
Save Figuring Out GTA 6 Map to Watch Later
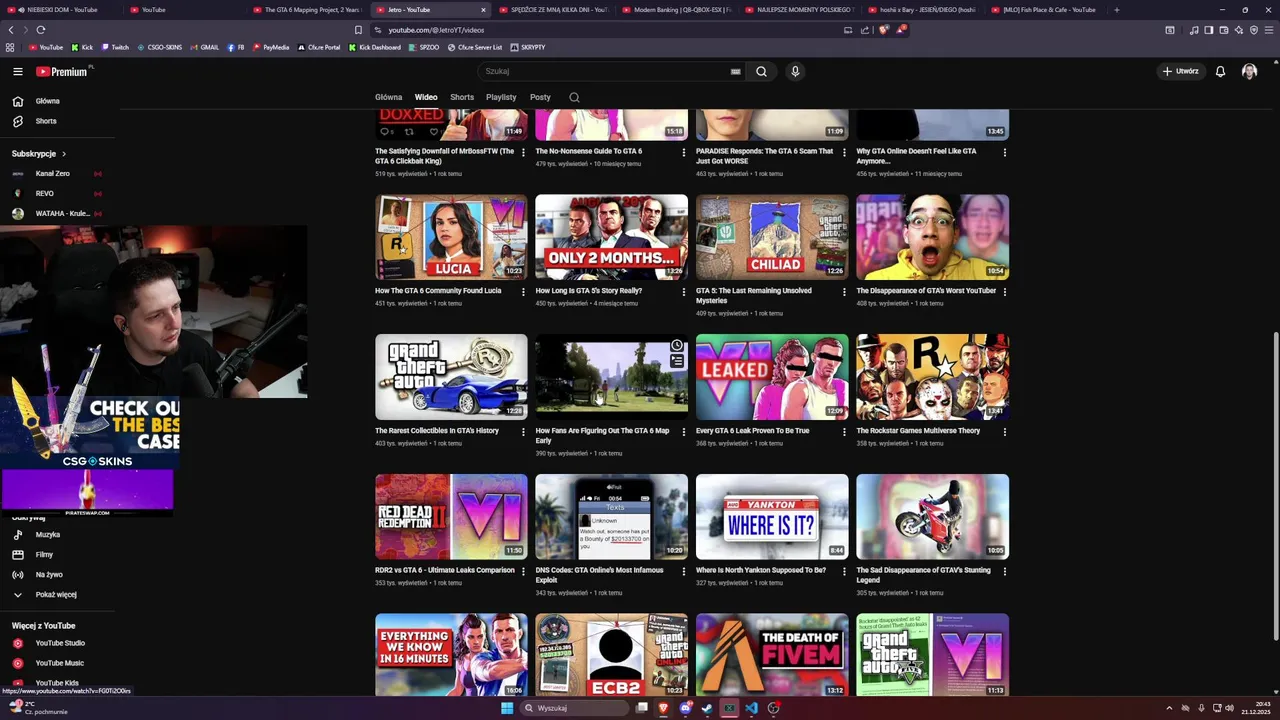(x=677, y=345)
